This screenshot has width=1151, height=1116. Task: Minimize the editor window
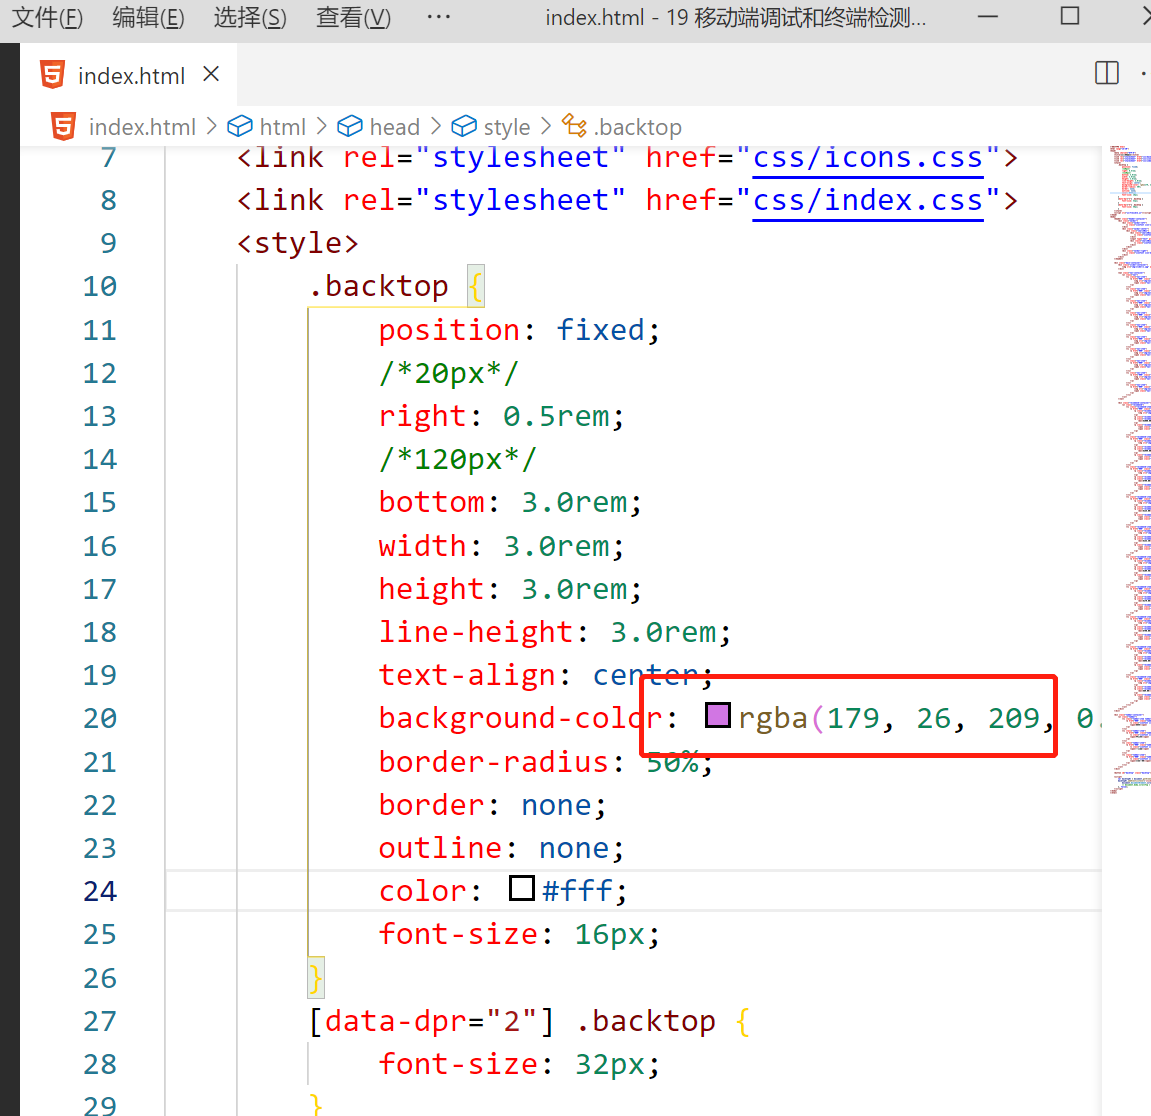coord(987,16)
